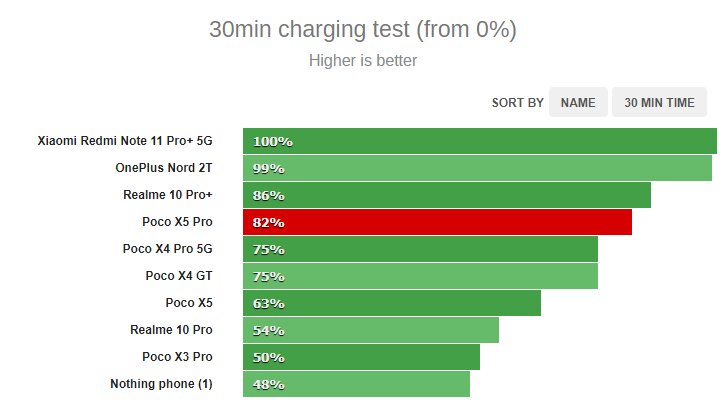Click the Poco X5 Pro device label
Viewport: 726px width, 408px height.
(177, 222)
